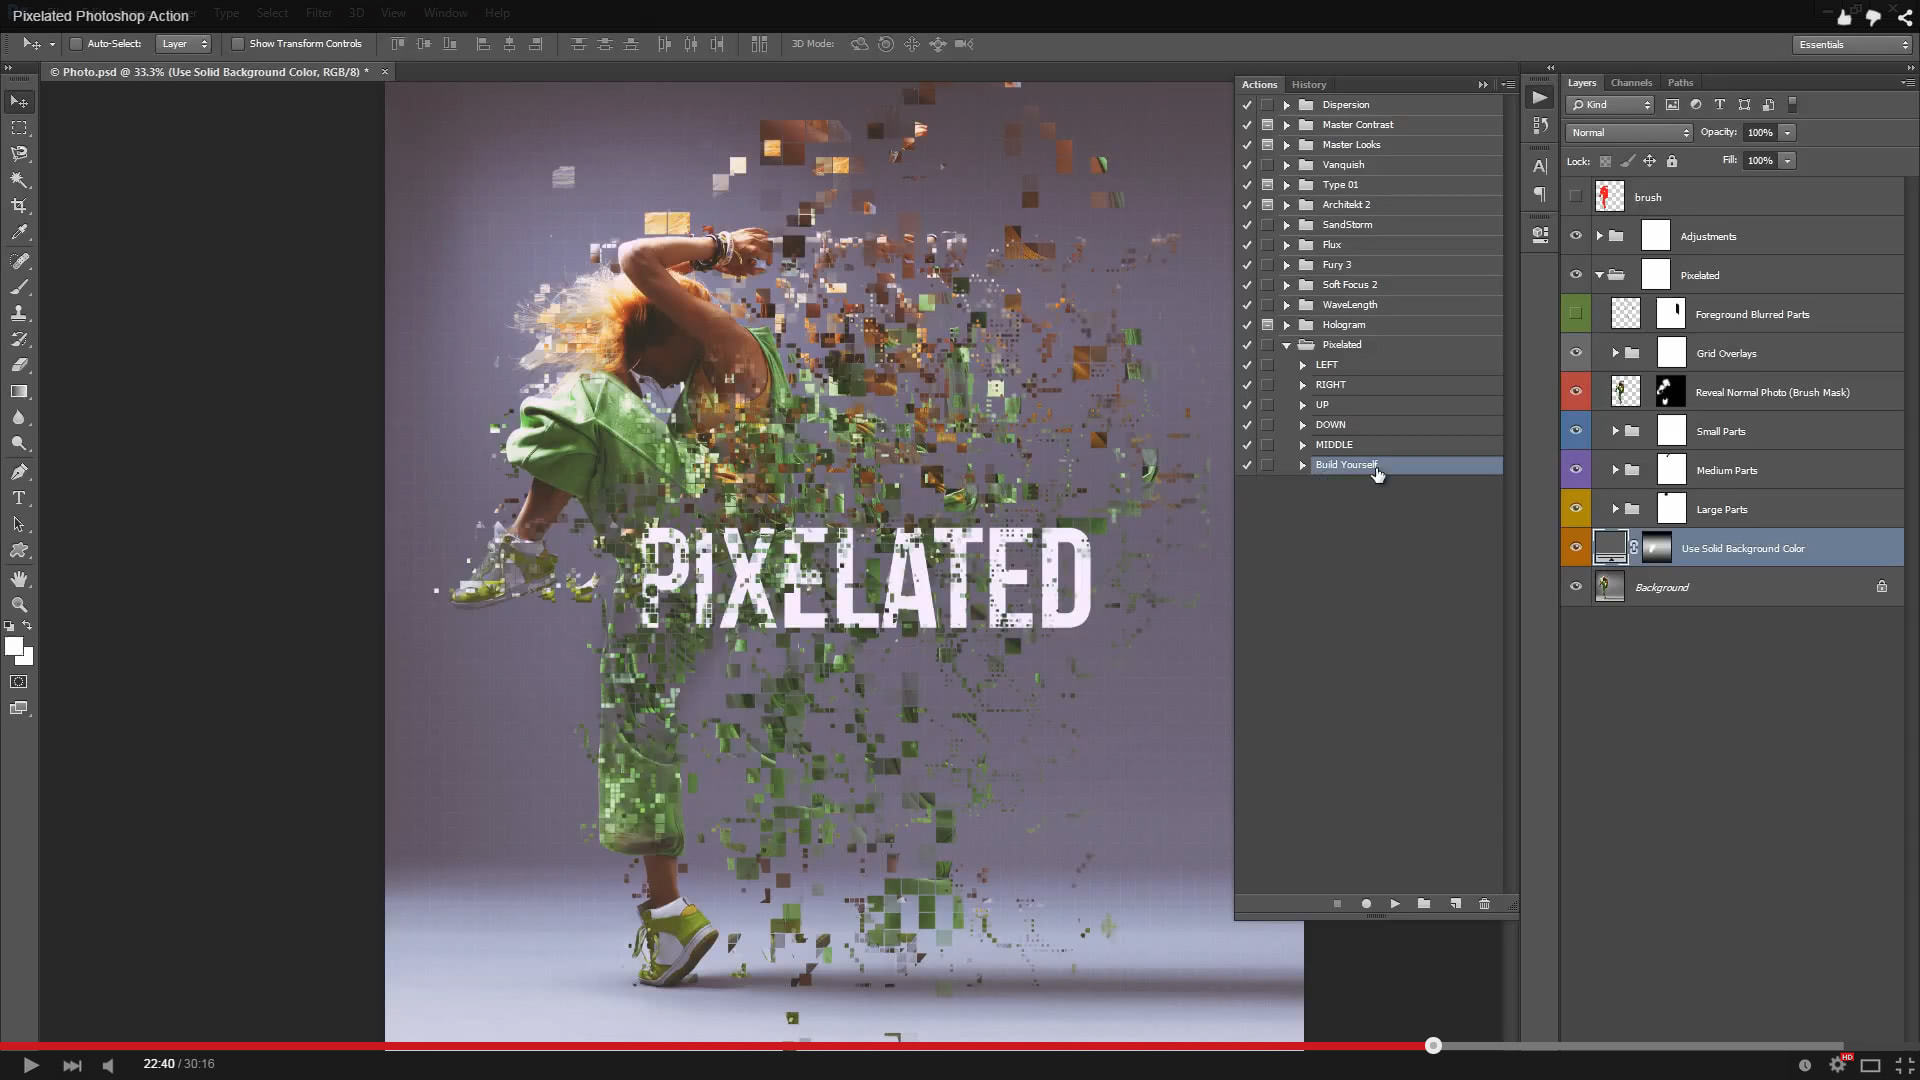Select the Move tool
Screen dimensions: 1920x1080
point(18,101)
